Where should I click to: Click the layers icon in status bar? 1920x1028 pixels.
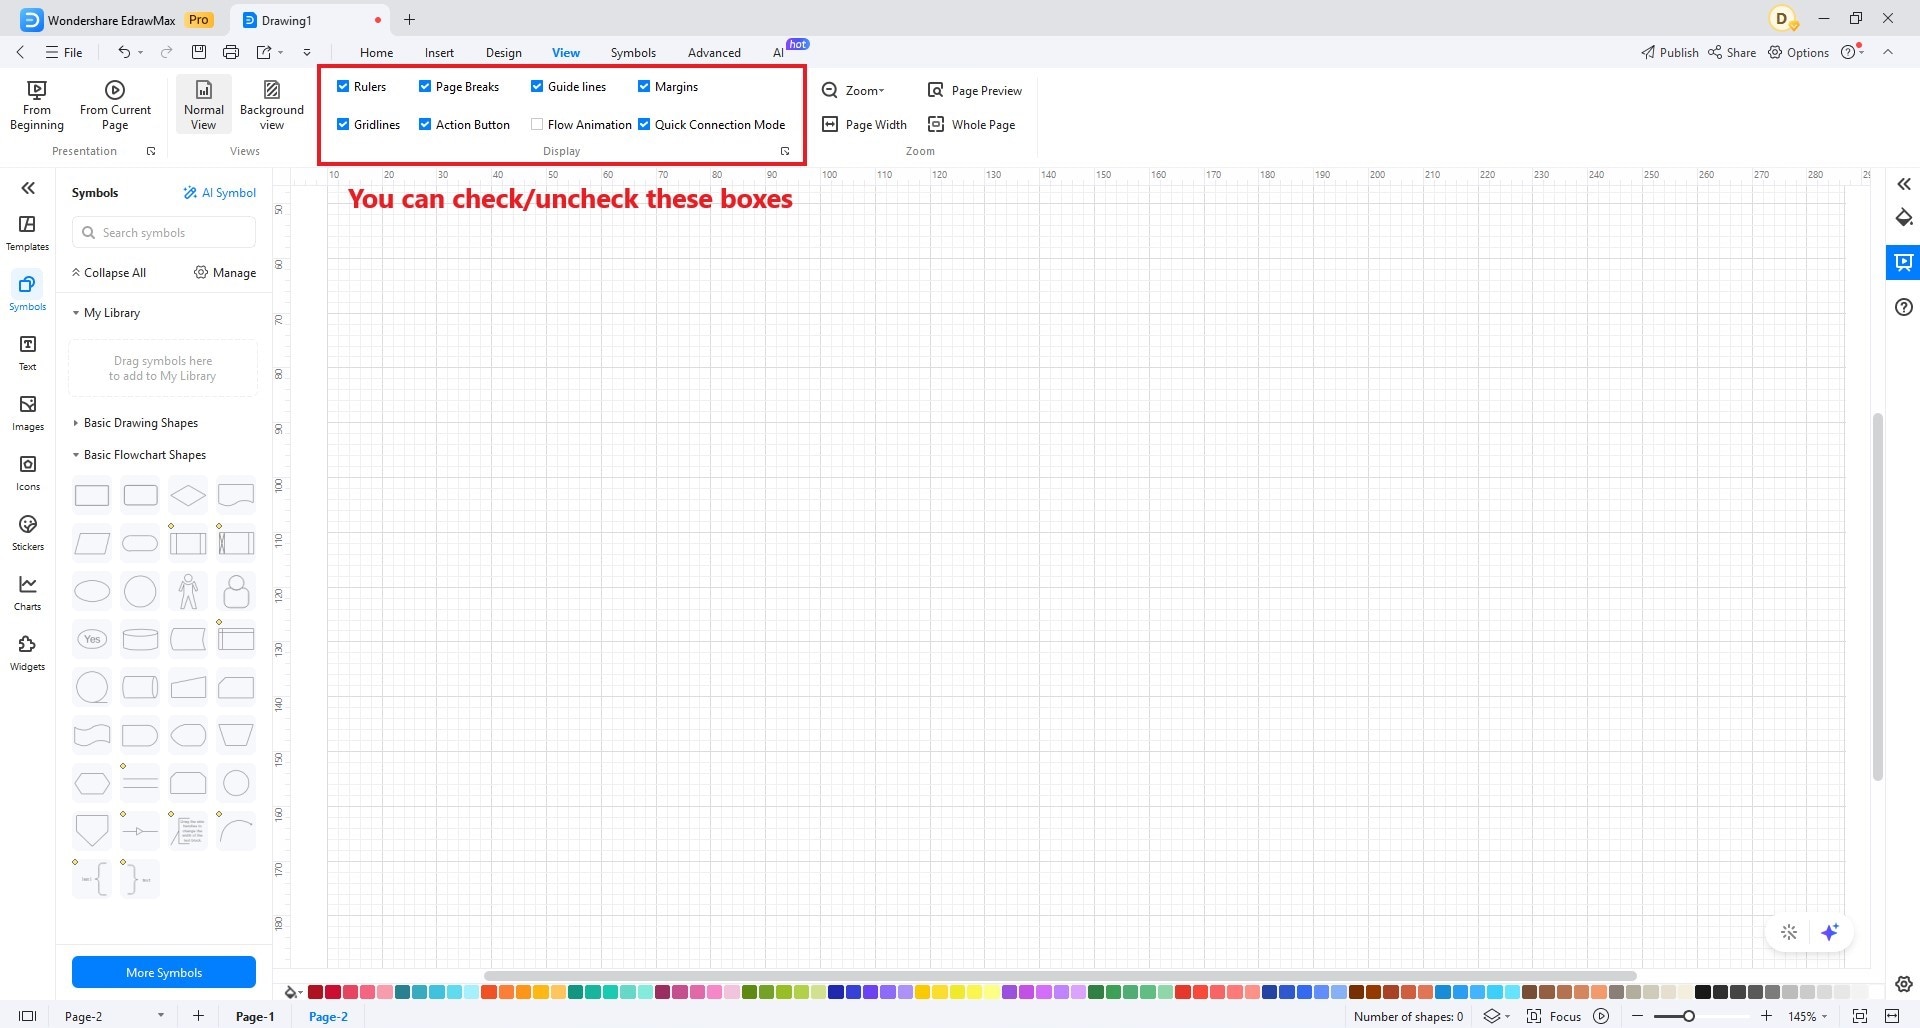[1492, 1016]
